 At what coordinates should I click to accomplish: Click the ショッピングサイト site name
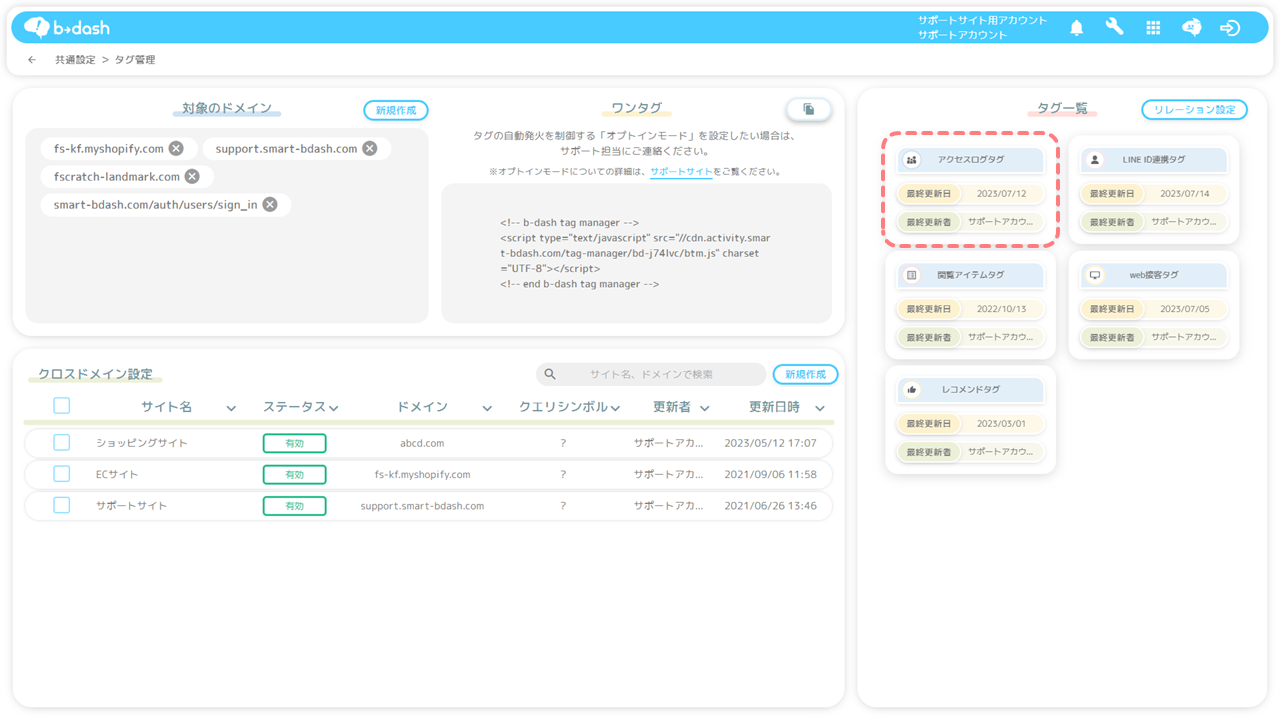coord(141,443)
